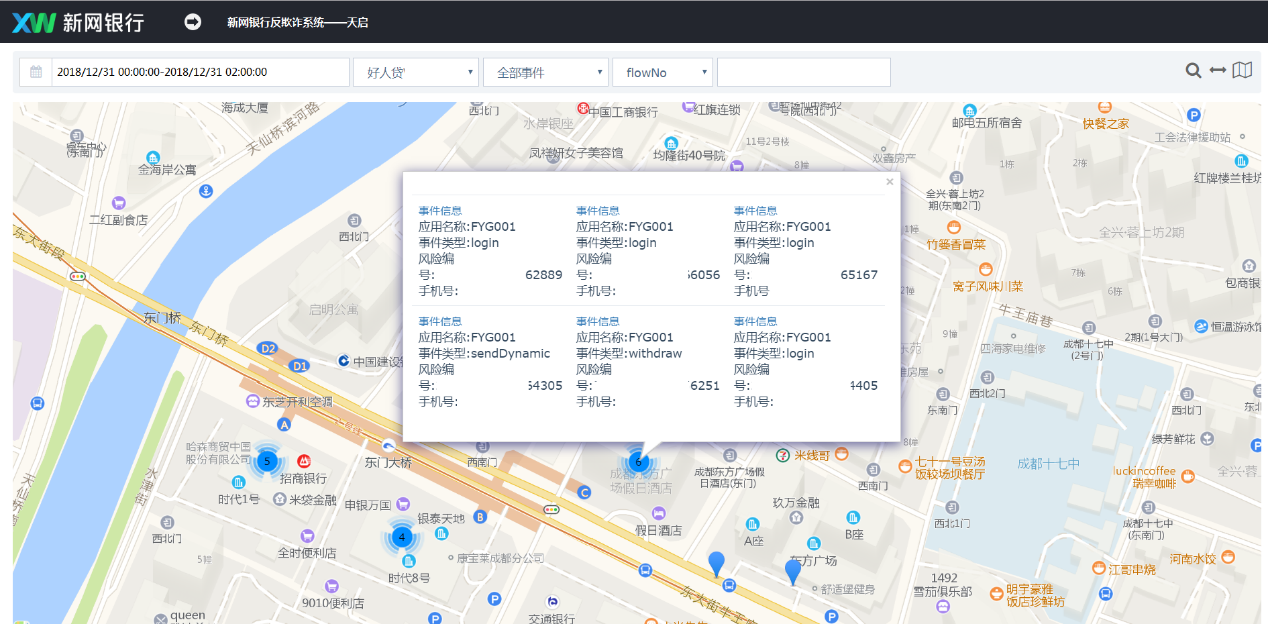Viewport: 1268px width, 624px height.
Task: Click the date range input field
Action: click(200, 72)
